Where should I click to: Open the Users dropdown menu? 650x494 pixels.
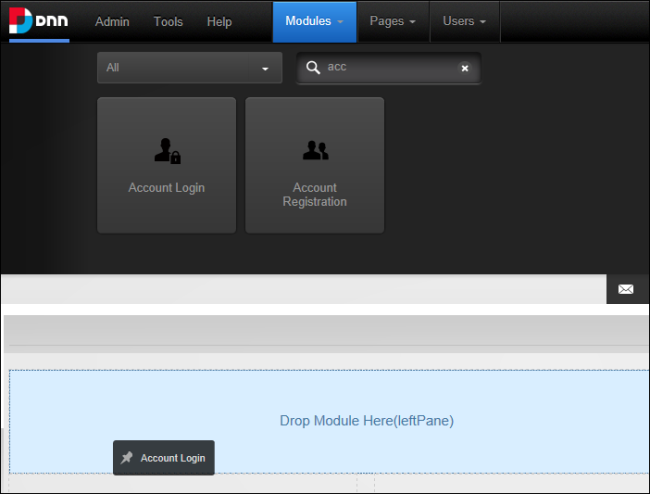[x=464, y=22]
